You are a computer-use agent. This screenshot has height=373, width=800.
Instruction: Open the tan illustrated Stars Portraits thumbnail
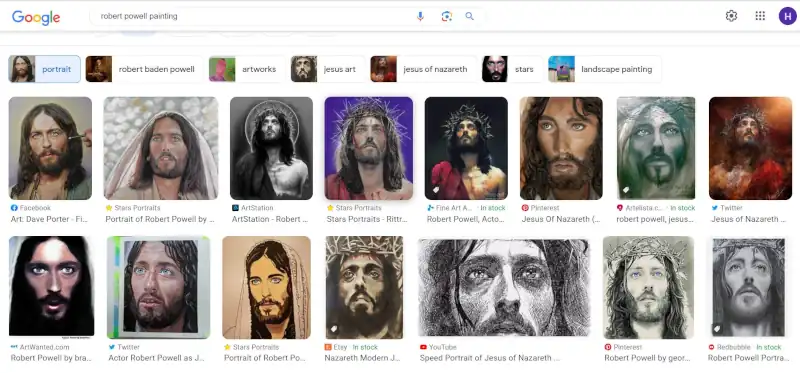[266, 287]
